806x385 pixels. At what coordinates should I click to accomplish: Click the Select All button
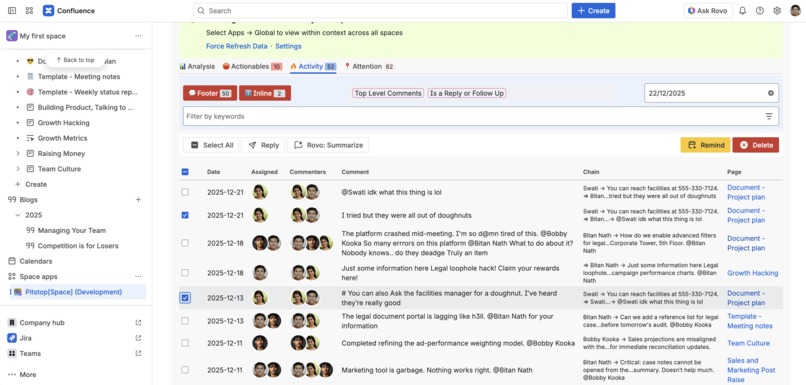(211, 145)
